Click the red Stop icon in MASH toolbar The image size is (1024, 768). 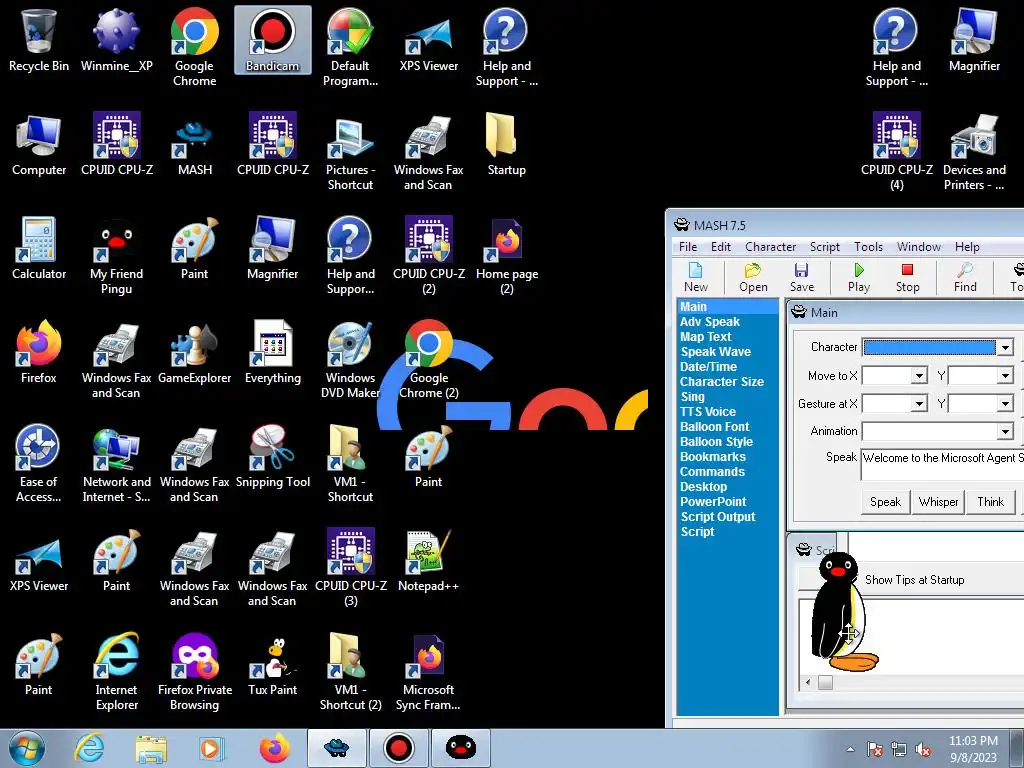tap(907, 277)
